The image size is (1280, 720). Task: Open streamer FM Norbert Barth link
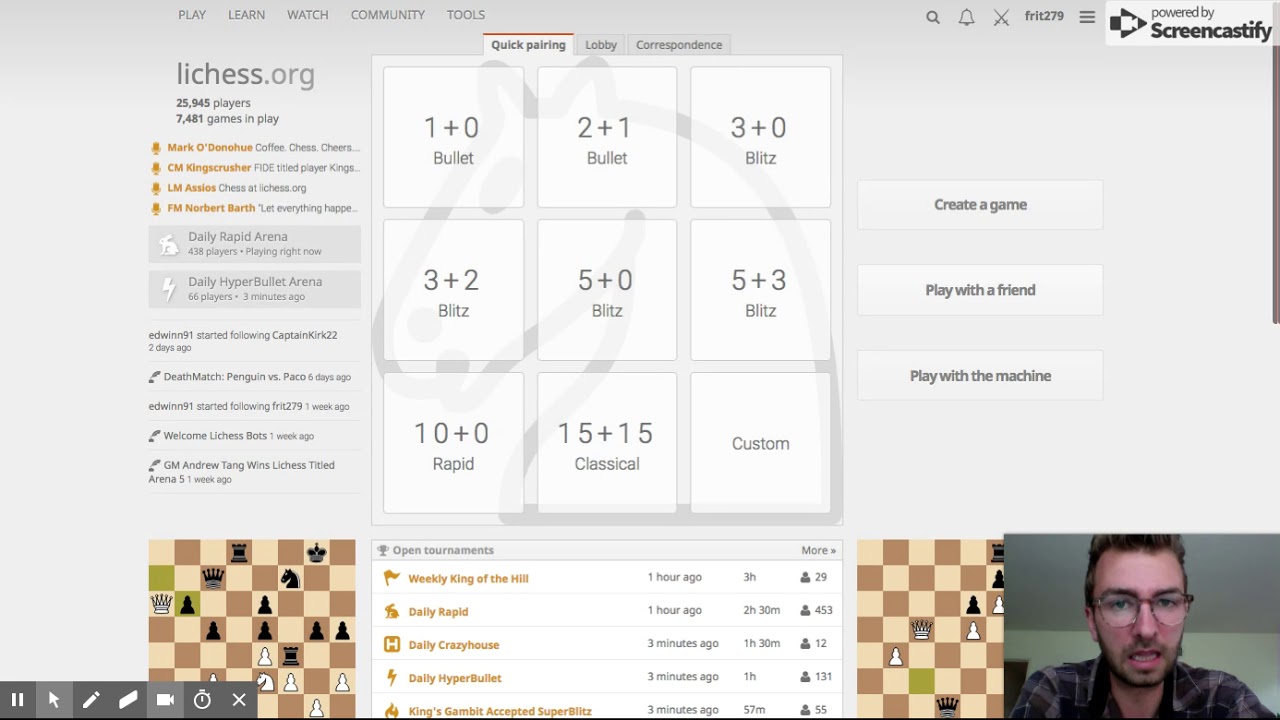211,208
